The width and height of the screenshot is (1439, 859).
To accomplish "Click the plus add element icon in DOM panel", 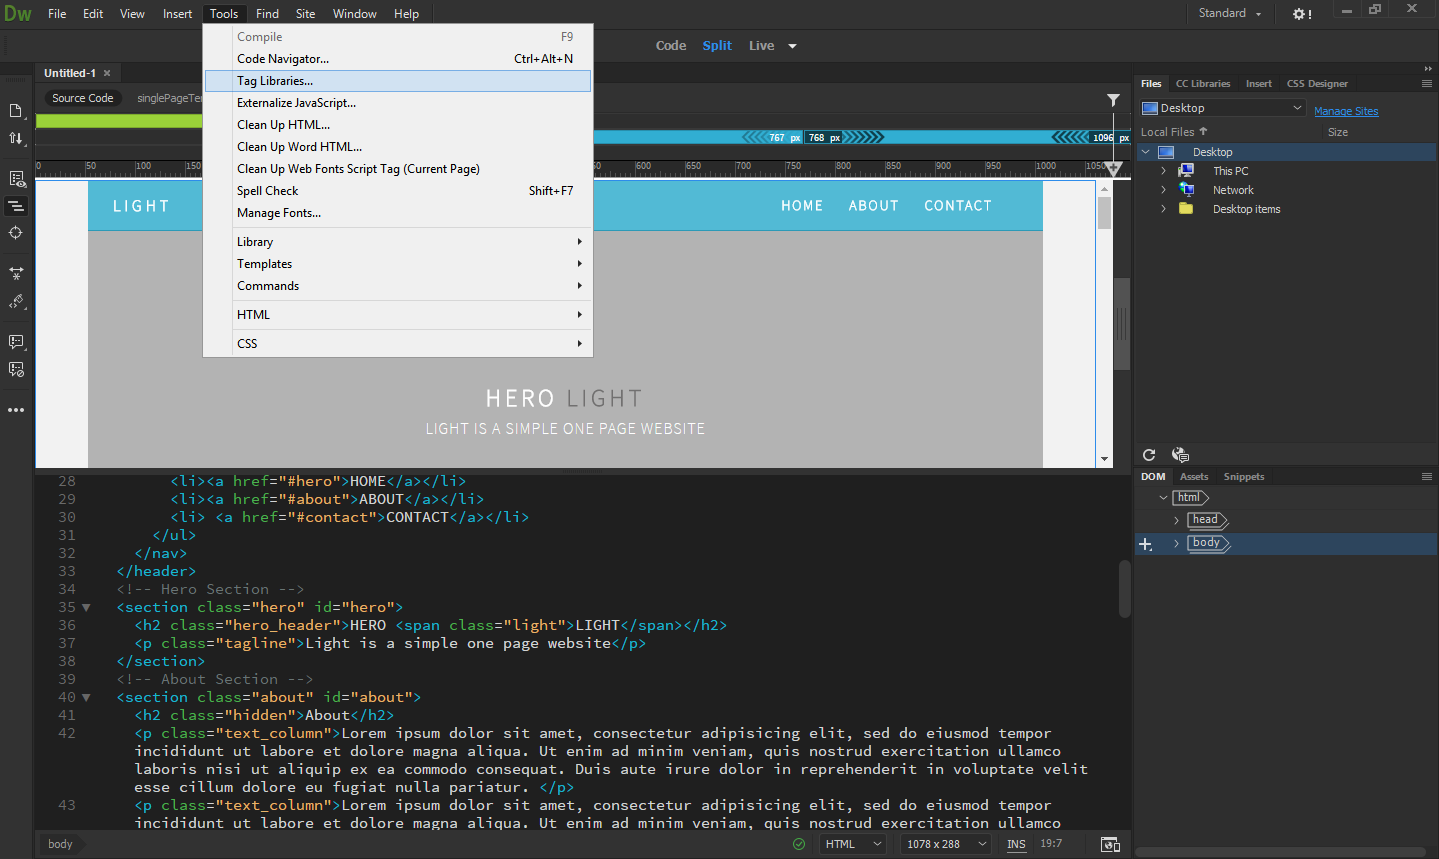I will 1146,544.
